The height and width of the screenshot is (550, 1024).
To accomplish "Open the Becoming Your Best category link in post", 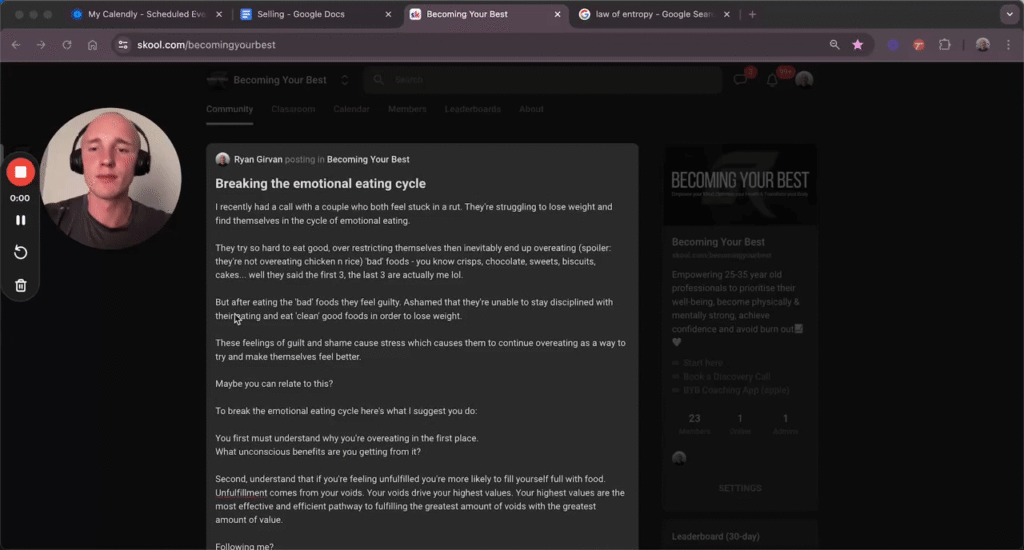I will click(368, 159).
